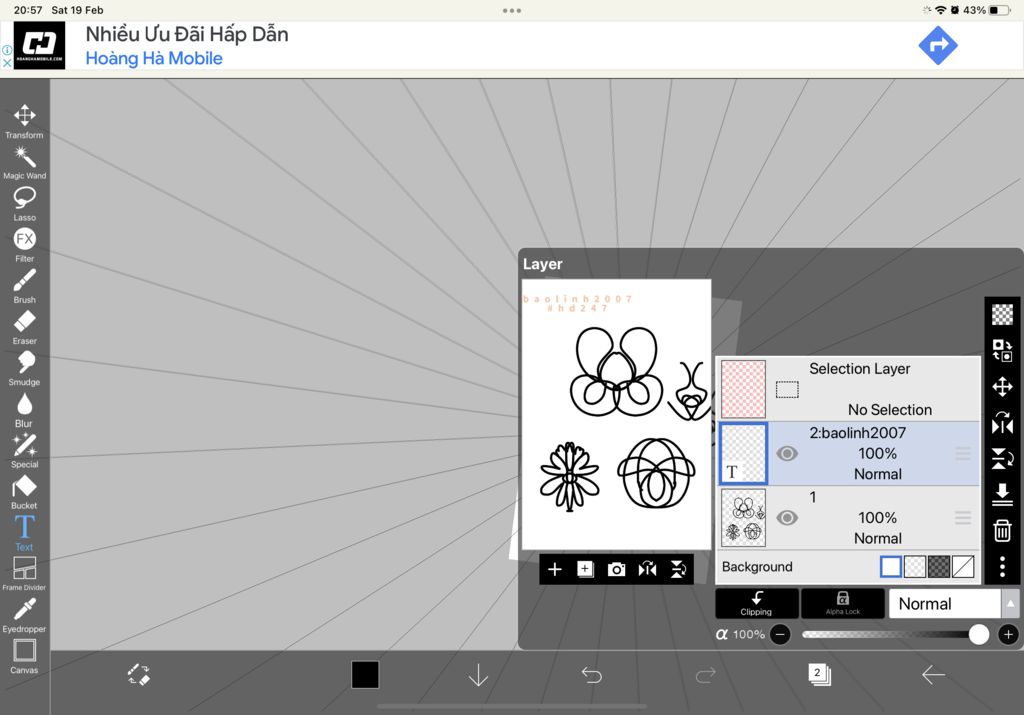
Task: Toggle Clipping for the layer
Action: coord(756,603)
